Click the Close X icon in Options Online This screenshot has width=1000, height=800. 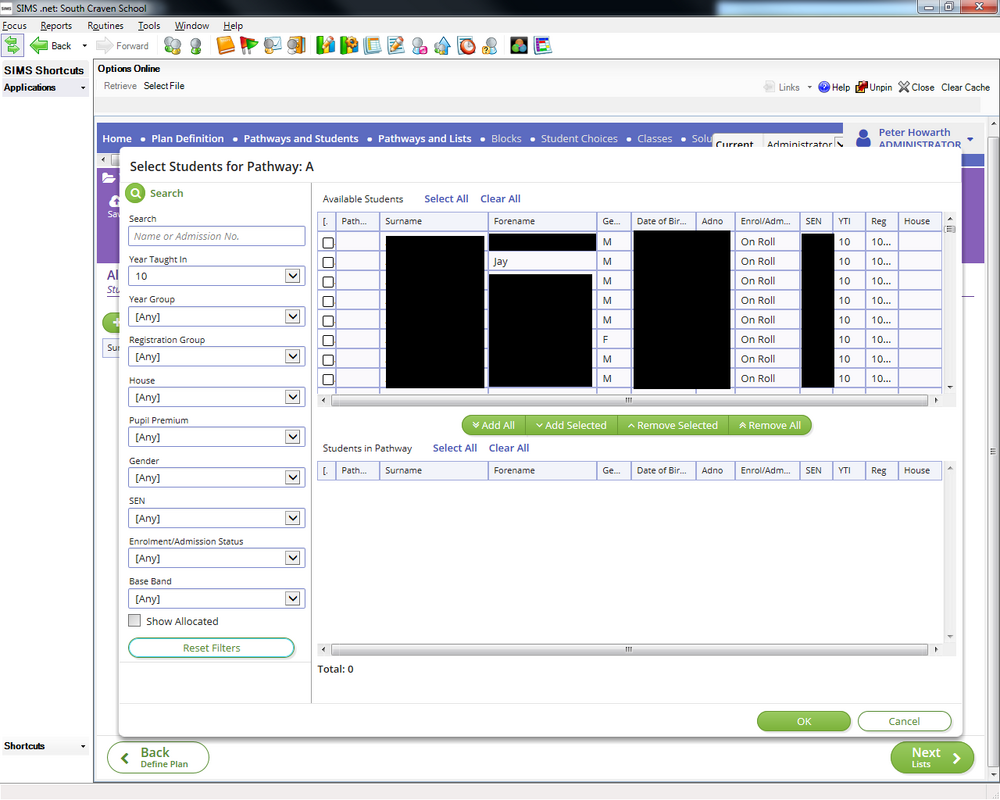point(904,87)
